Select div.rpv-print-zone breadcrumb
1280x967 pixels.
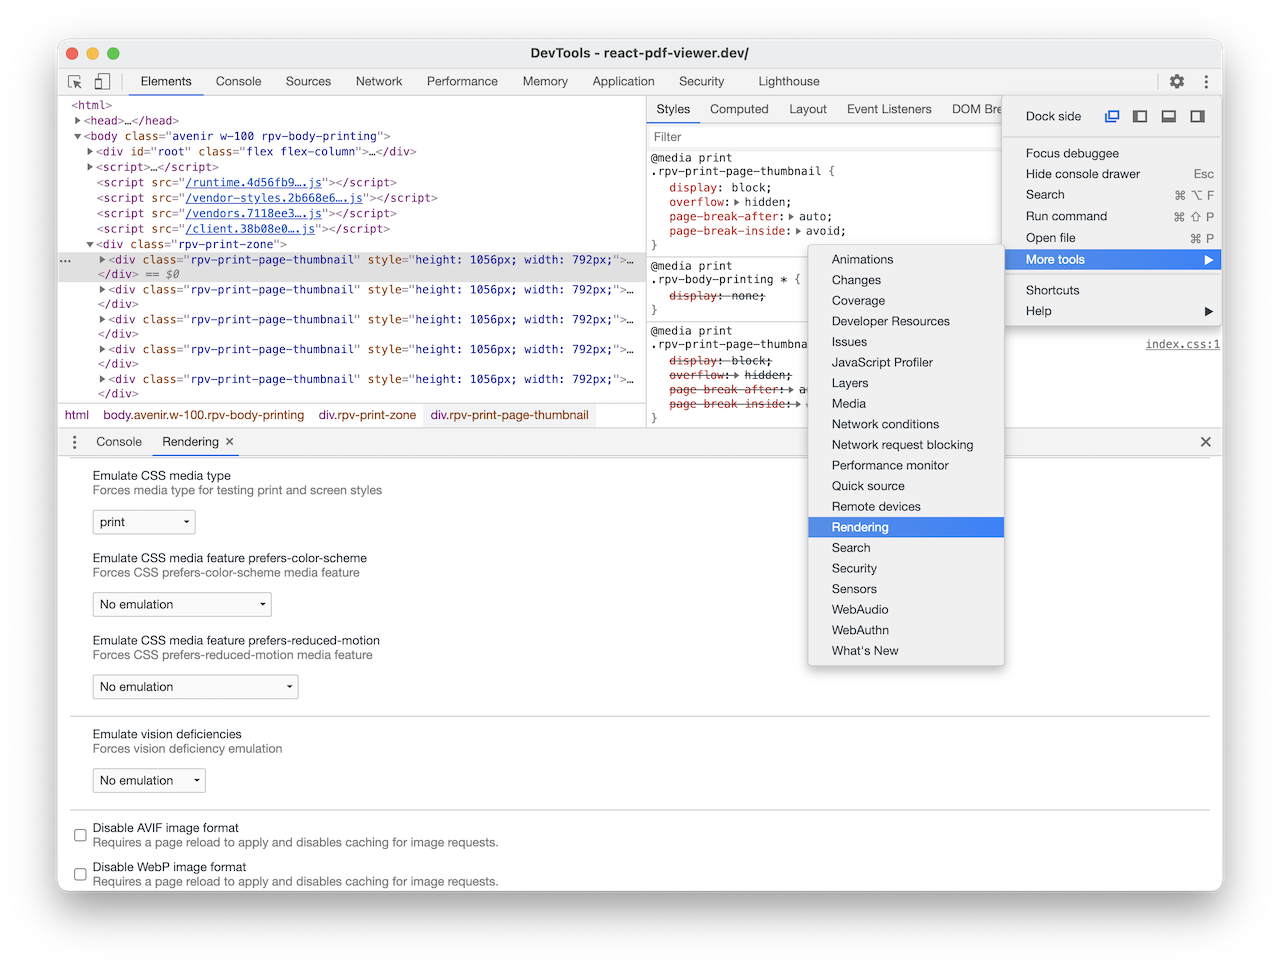367,415
